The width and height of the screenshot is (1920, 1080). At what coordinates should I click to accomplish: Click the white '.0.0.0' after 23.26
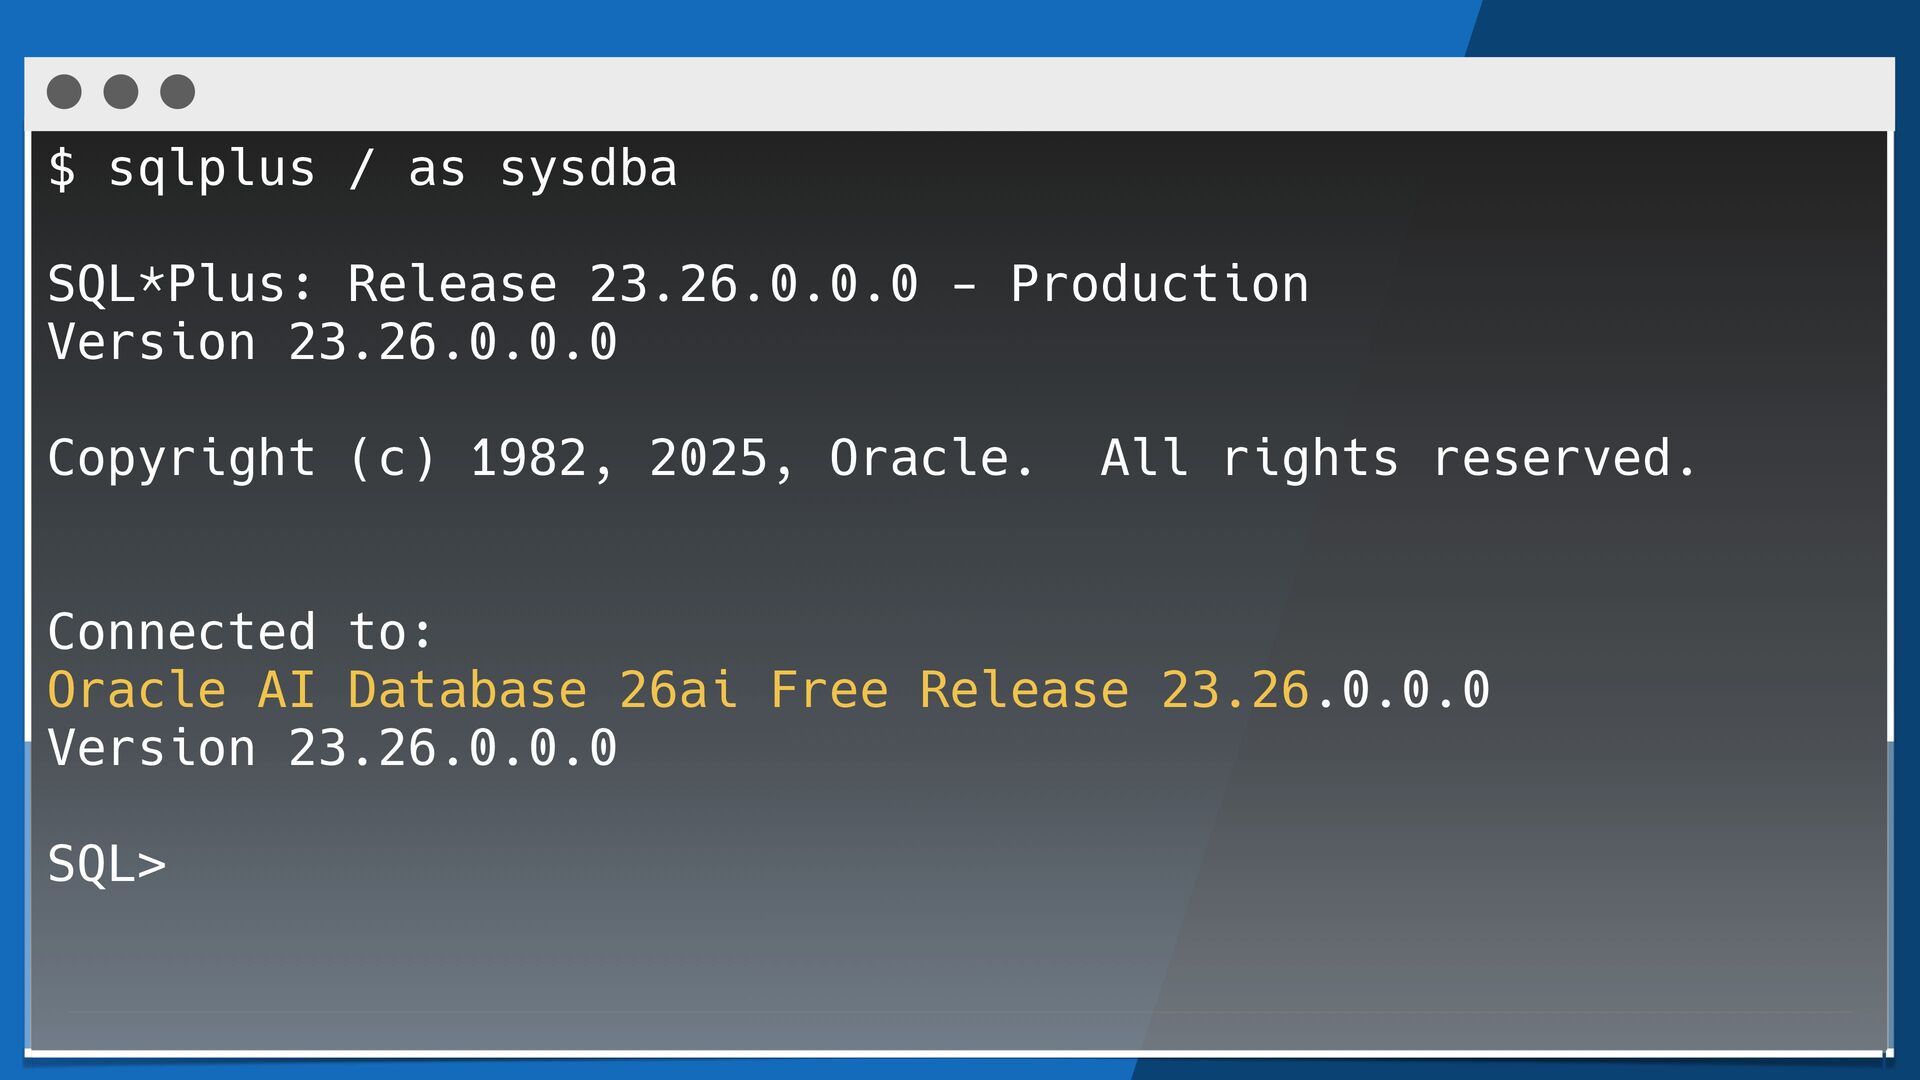pyautogui.click(x=1402, y=690)
